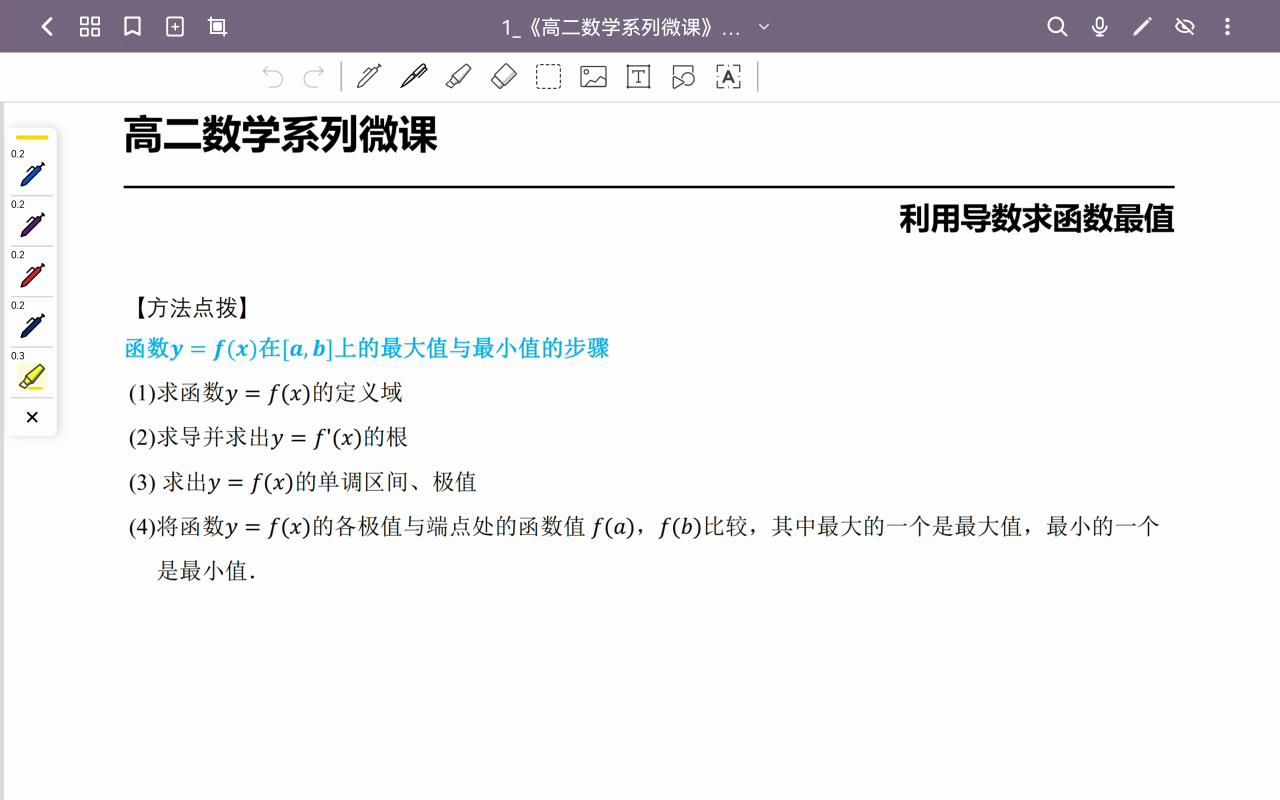The image size is (1280, 800).
Task: Select the yellow highlighter preset in the sidebar
Action: tap(31, 377)
